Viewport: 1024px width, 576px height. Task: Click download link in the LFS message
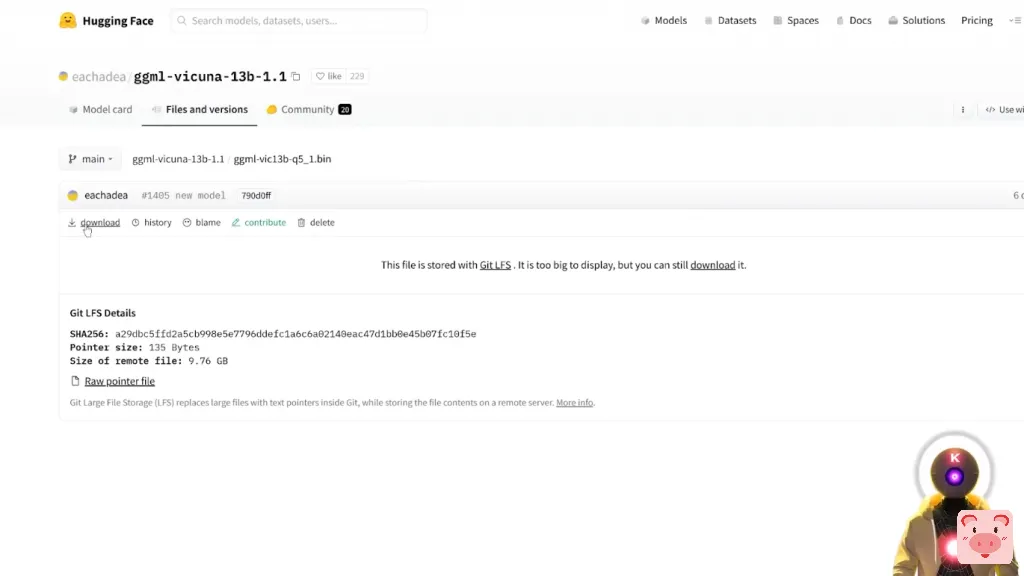[712, 265]
